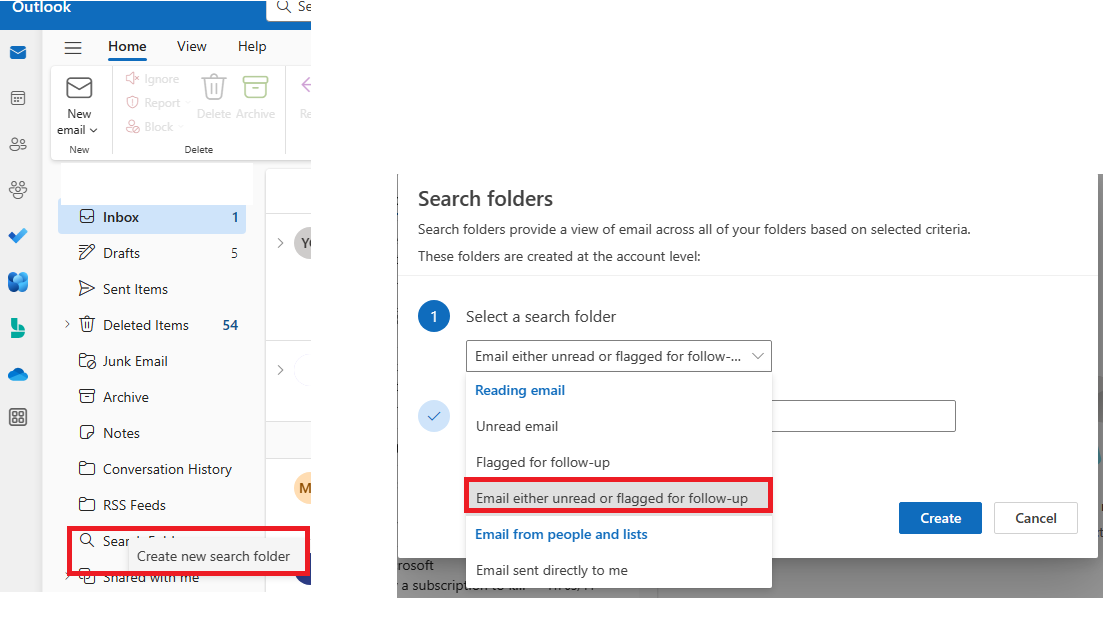This screenshot has width=1107, height=638.
Task: Click the Cancel button in dialog
Action: tap(1036, 518)
